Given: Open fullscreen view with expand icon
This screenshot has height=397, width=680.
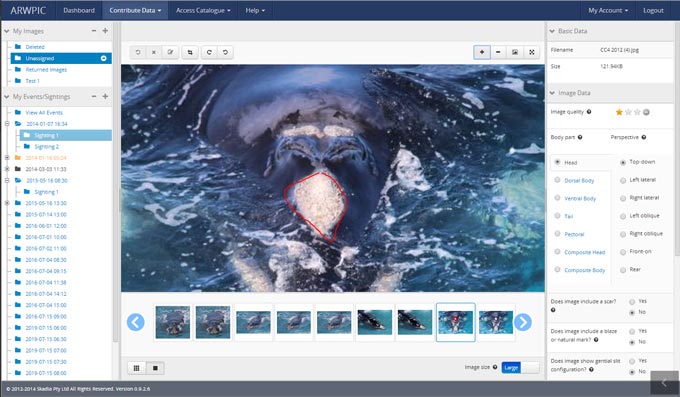Looking at the screenshot, I should [x=532, y=52].
